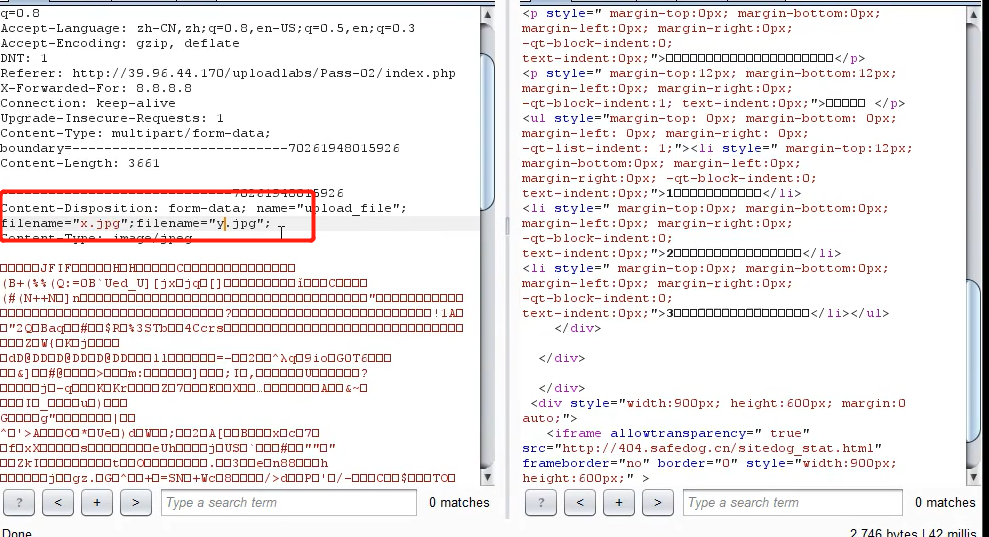Viewport: 989px width, 537px height.
Task: Click the plus button in response search bar
Action: tap(618, 502)
